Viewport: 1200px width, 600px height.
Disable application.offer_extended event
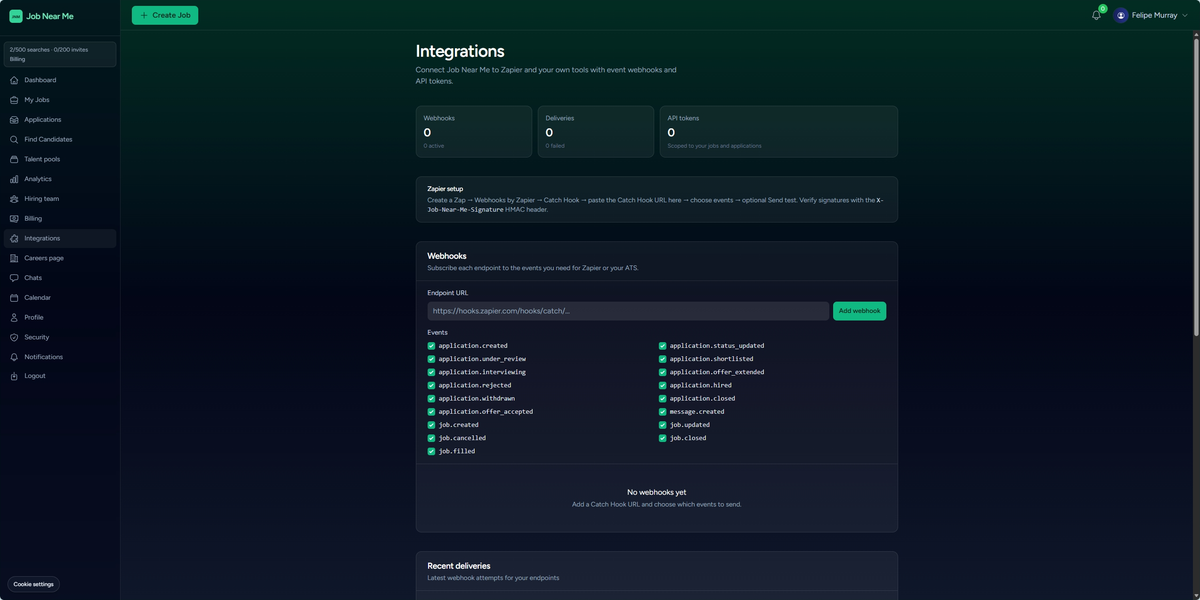click(662, 372)
